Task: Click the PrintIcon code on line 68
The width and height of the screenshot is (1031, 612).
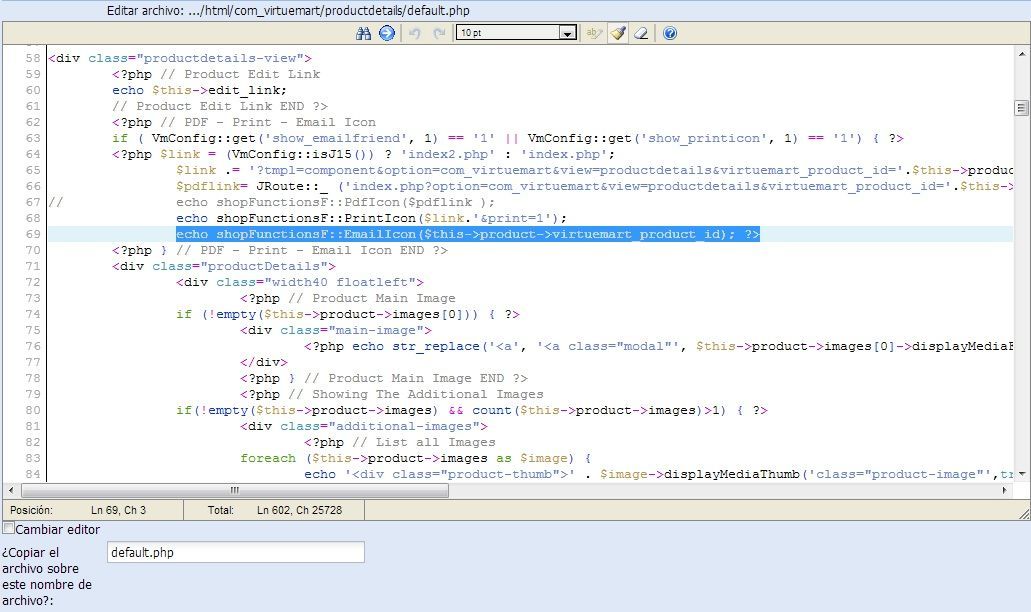Action: (371, 218)
